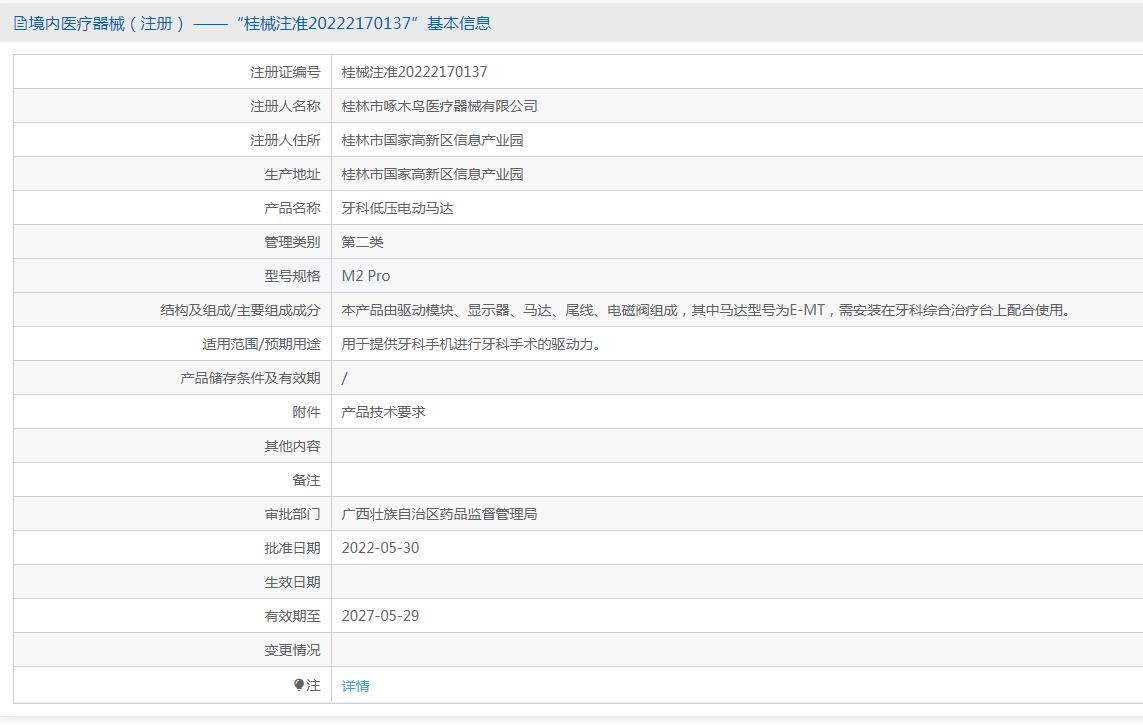Open the 详情 link
1143x725 pixels.
[355, 686]
